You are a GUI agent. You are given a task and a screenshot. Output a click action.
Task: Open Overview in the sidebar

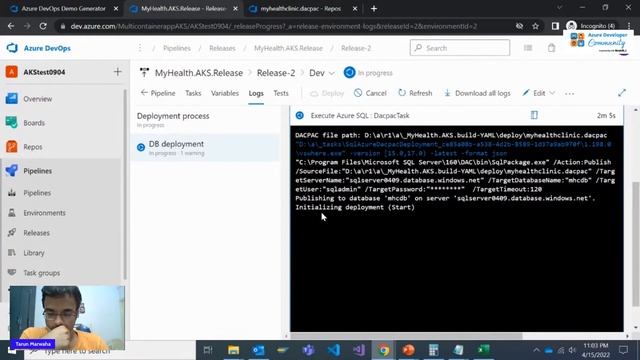coord(38,99)
